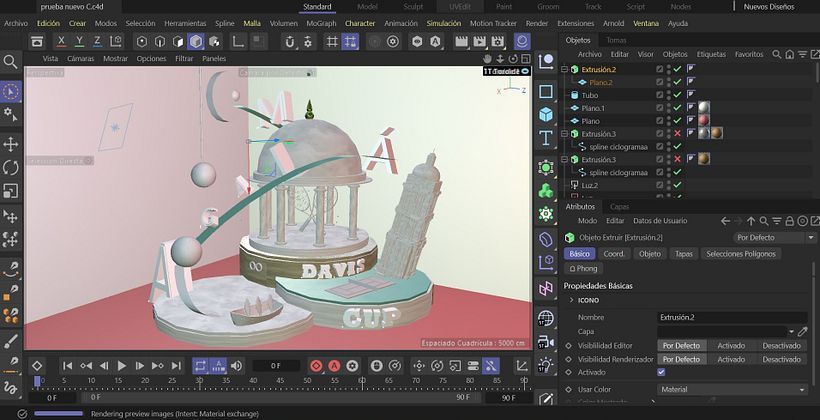Toggle visibility dots of Plano.1
The image size is (820, 420).
(668, 108)
